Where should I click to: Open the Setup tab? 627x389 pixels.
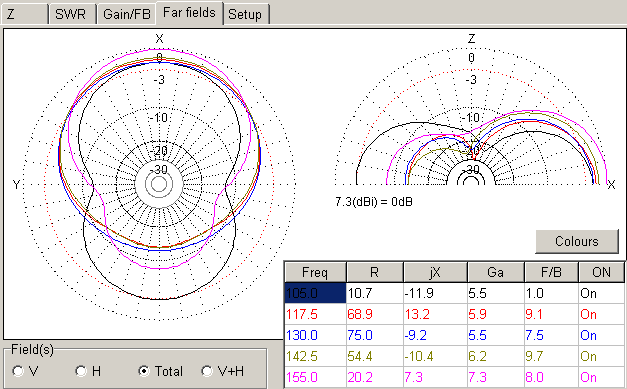(x=246, y=14)
